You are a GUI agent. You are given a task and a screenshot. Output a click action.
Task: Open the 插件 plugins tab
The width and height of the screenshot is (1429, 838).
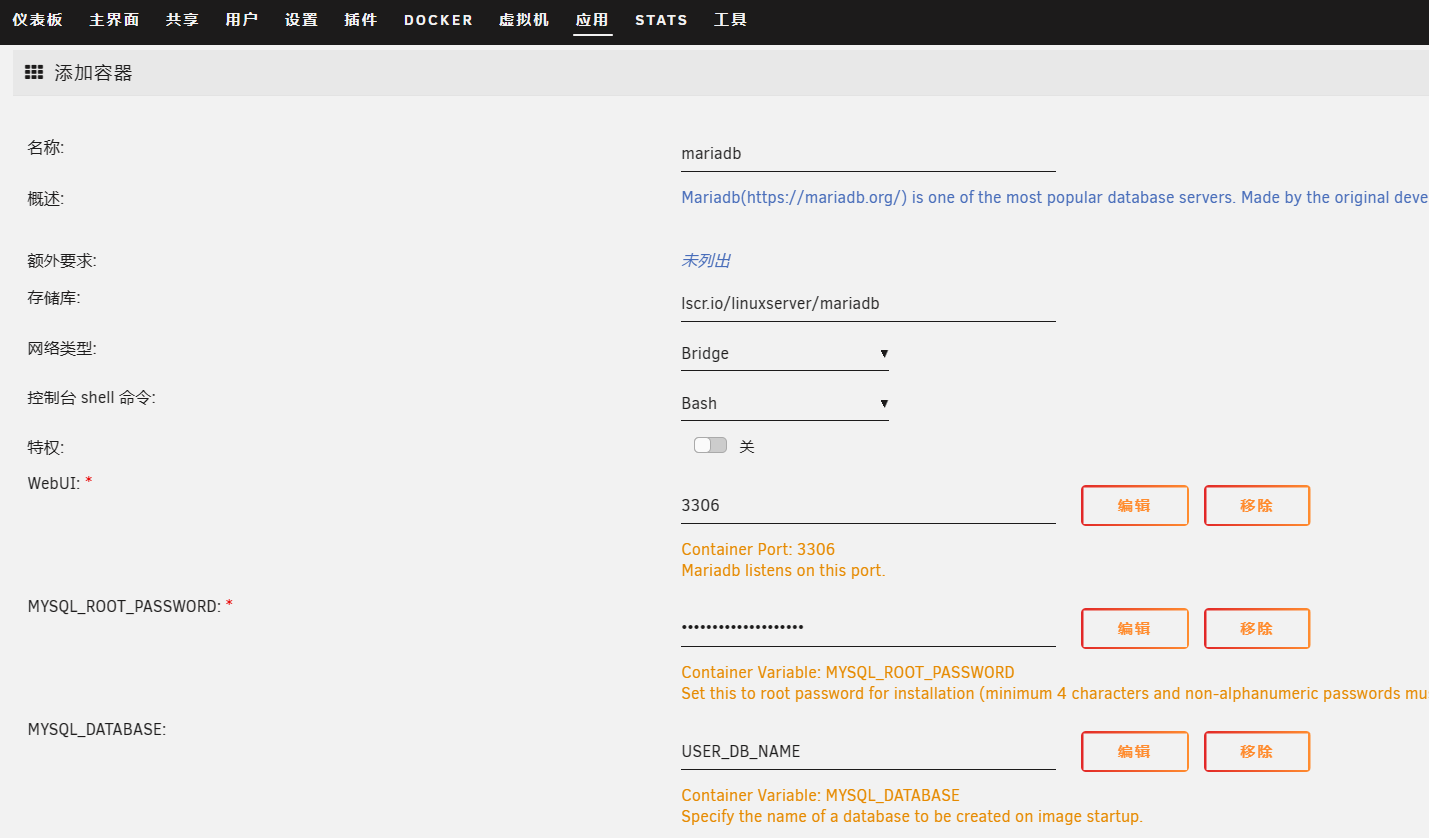click(x=361, y=20)
